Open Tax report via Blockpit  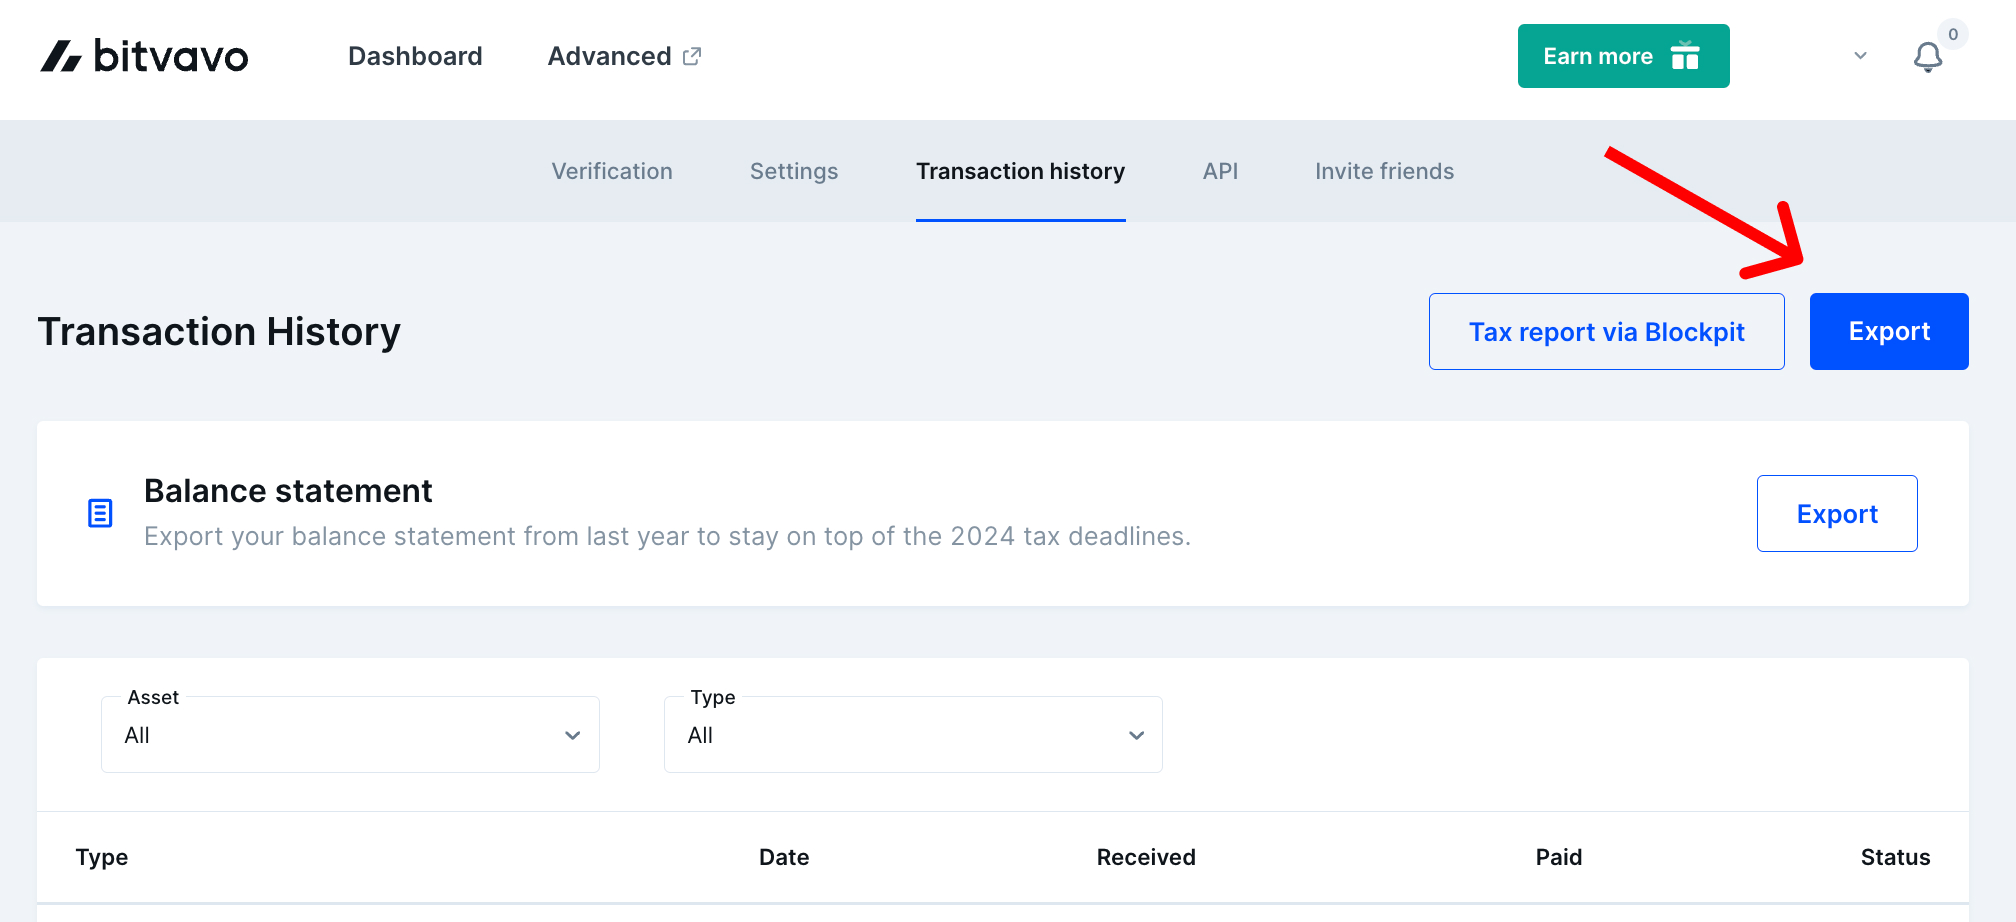coord(1606,331)
